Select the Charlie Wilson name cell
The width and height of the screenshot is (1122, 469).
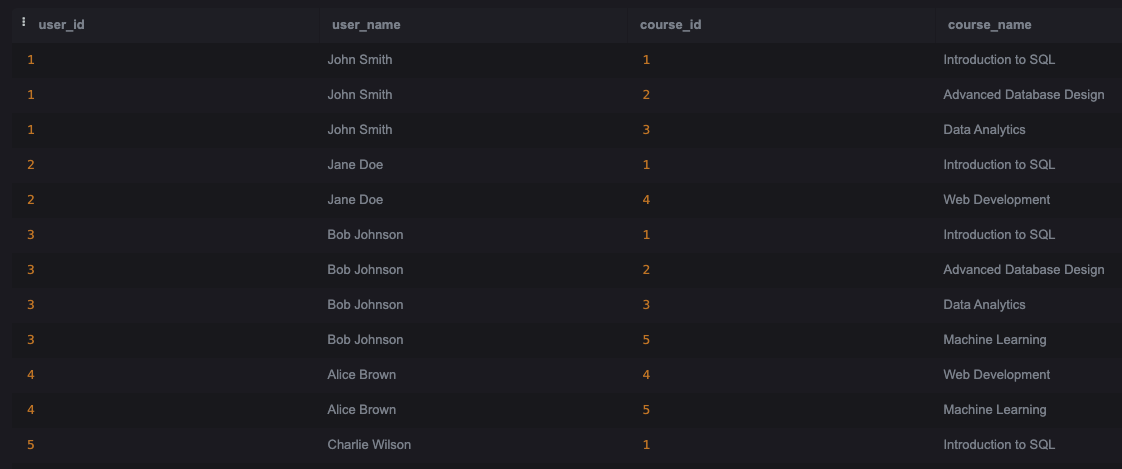pos(369,444)
